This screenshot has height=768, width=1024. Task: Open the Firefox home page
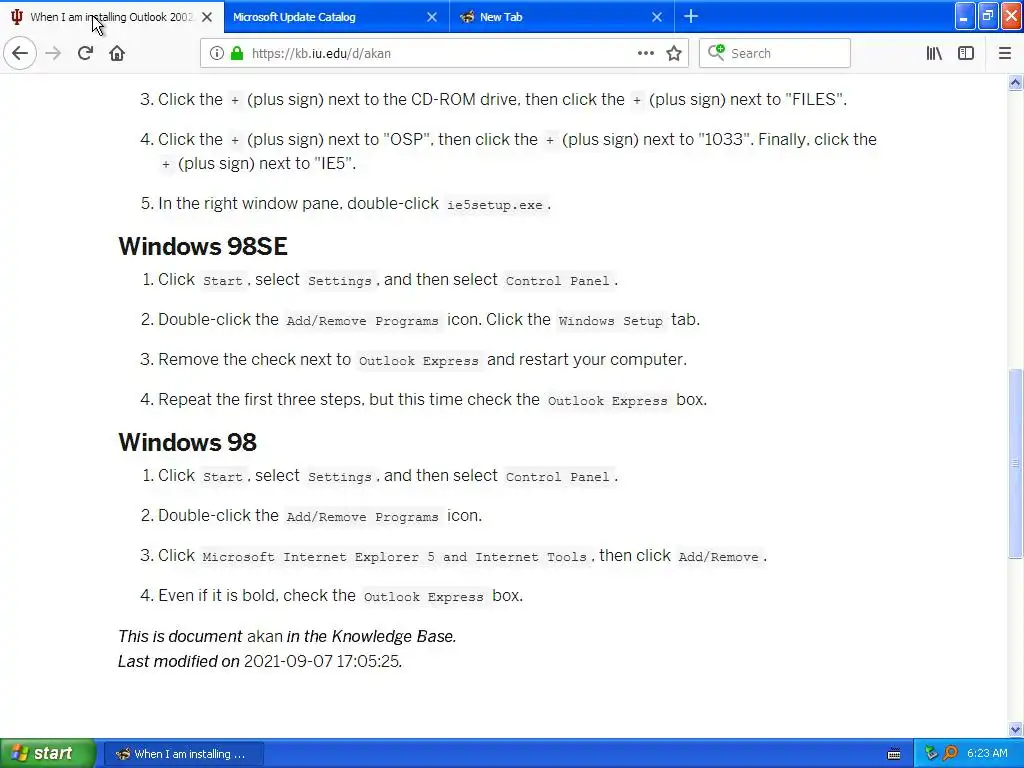(x=117, y=53)
